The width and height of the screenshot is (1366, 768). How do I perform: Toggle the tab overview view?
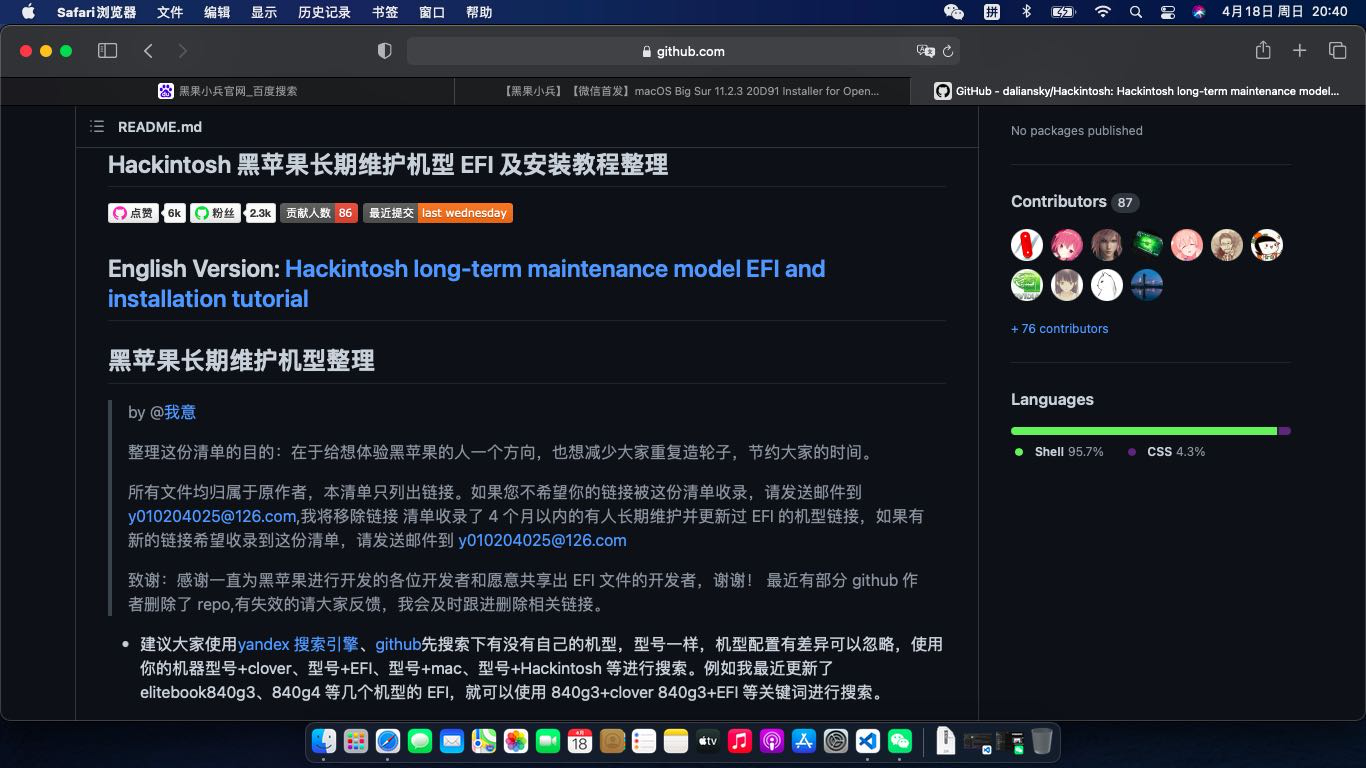(1337, 50)
